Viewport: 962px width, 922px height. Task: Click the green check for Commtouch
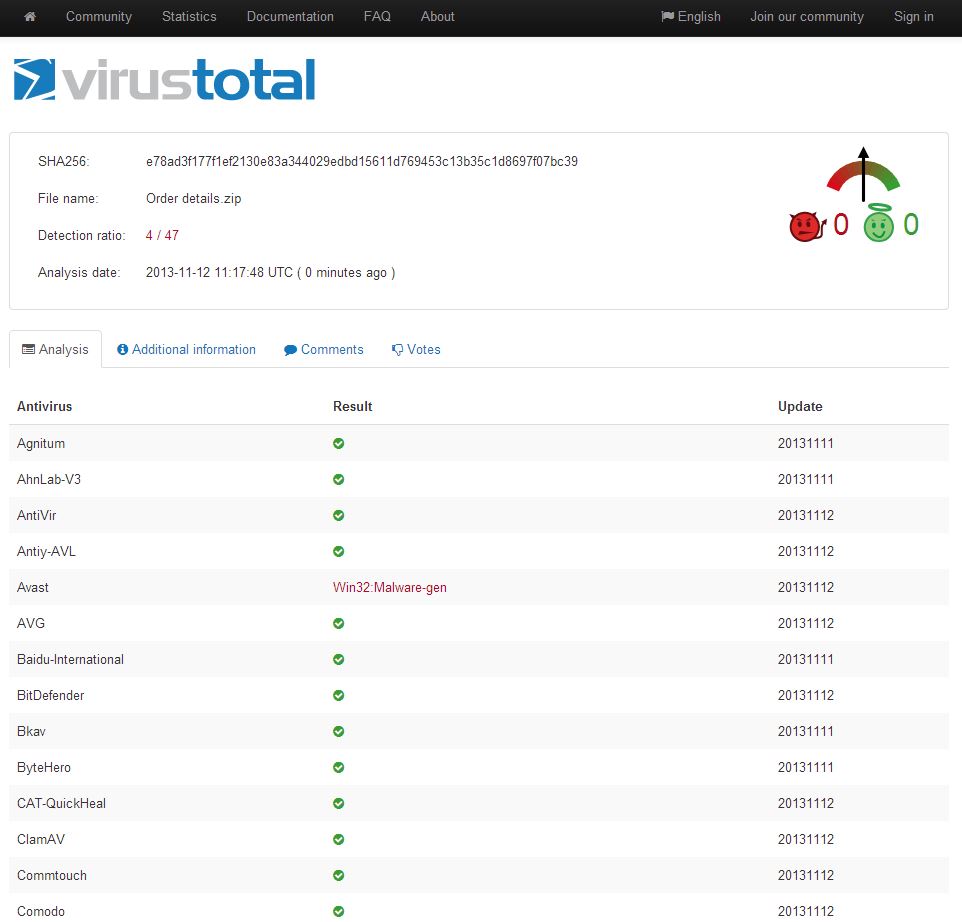pos(339,875)
